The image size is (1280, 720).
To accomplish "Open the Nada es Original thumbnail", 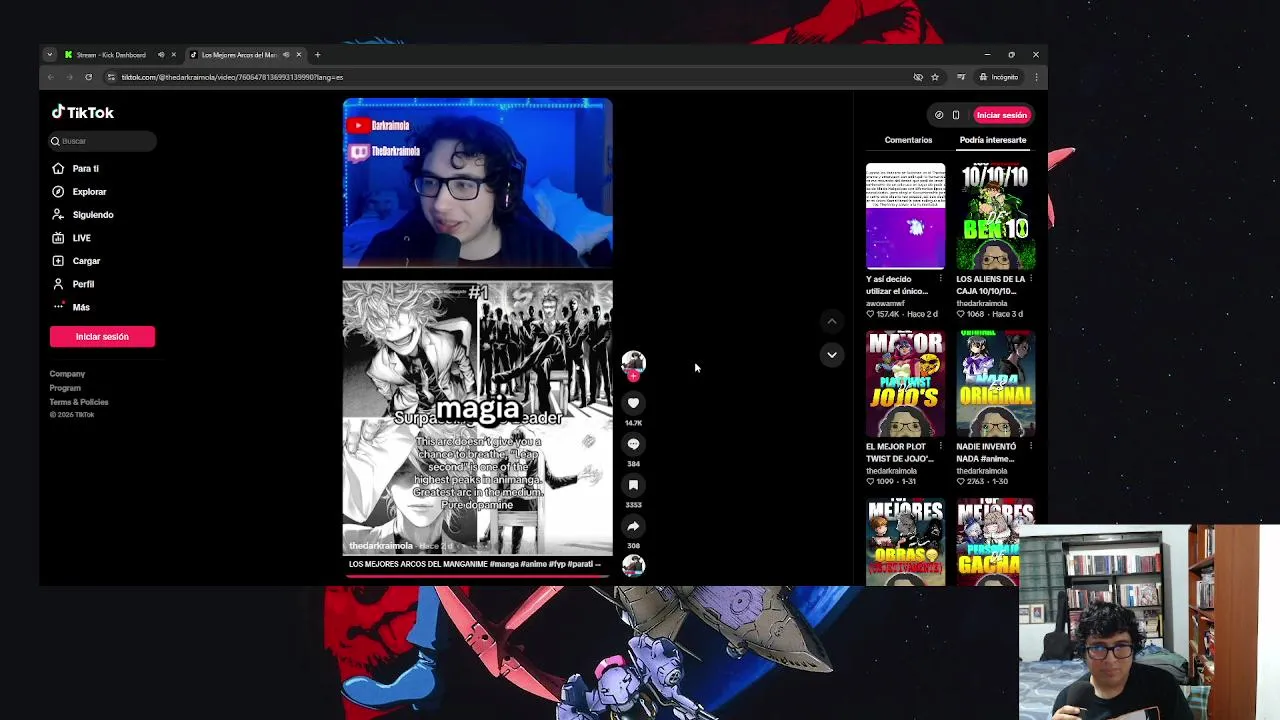I will pyautogui.click(x=995, y=384).
